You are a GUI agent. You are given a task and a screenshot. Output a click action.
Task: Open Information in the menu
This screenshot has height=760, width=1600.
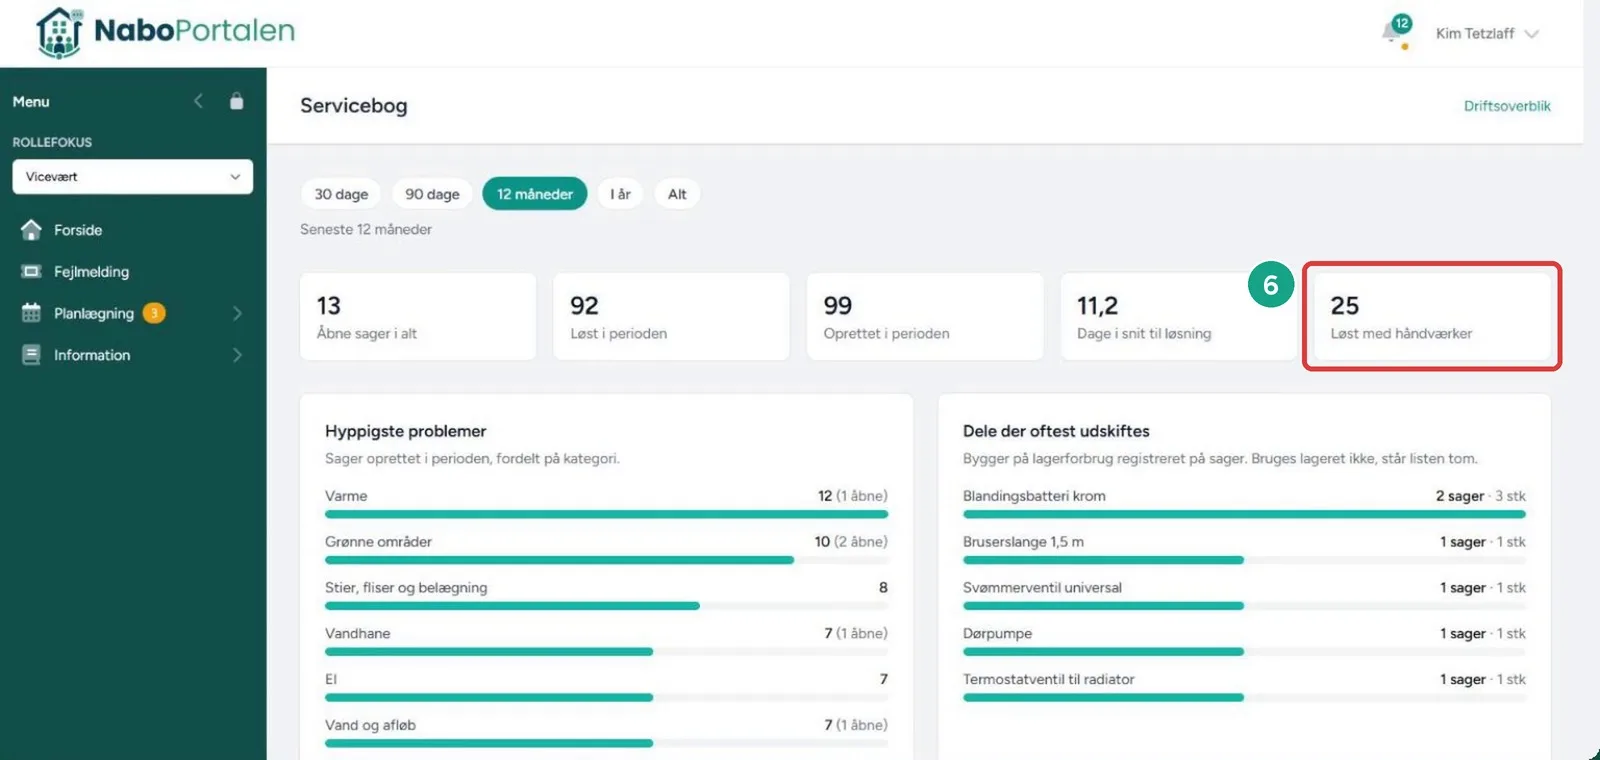coord(92,355)
